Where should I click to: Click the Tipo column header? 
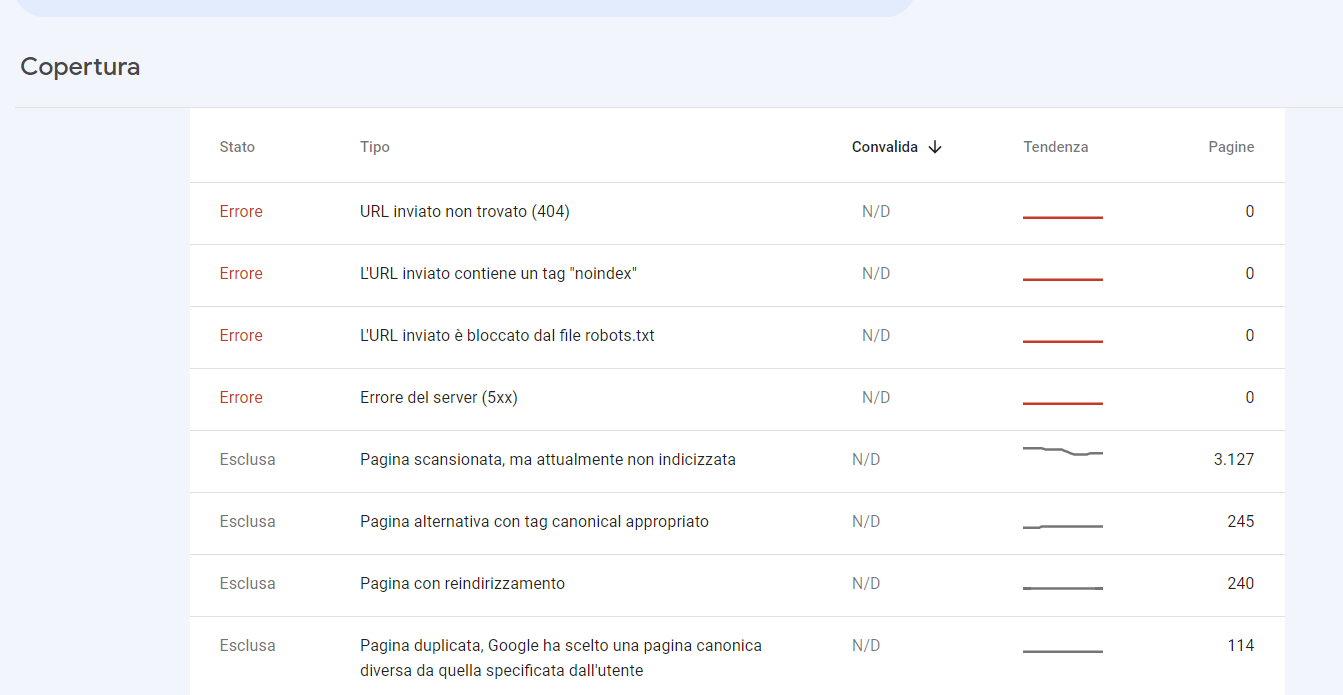pyautogui.click(x=375, y=147)
